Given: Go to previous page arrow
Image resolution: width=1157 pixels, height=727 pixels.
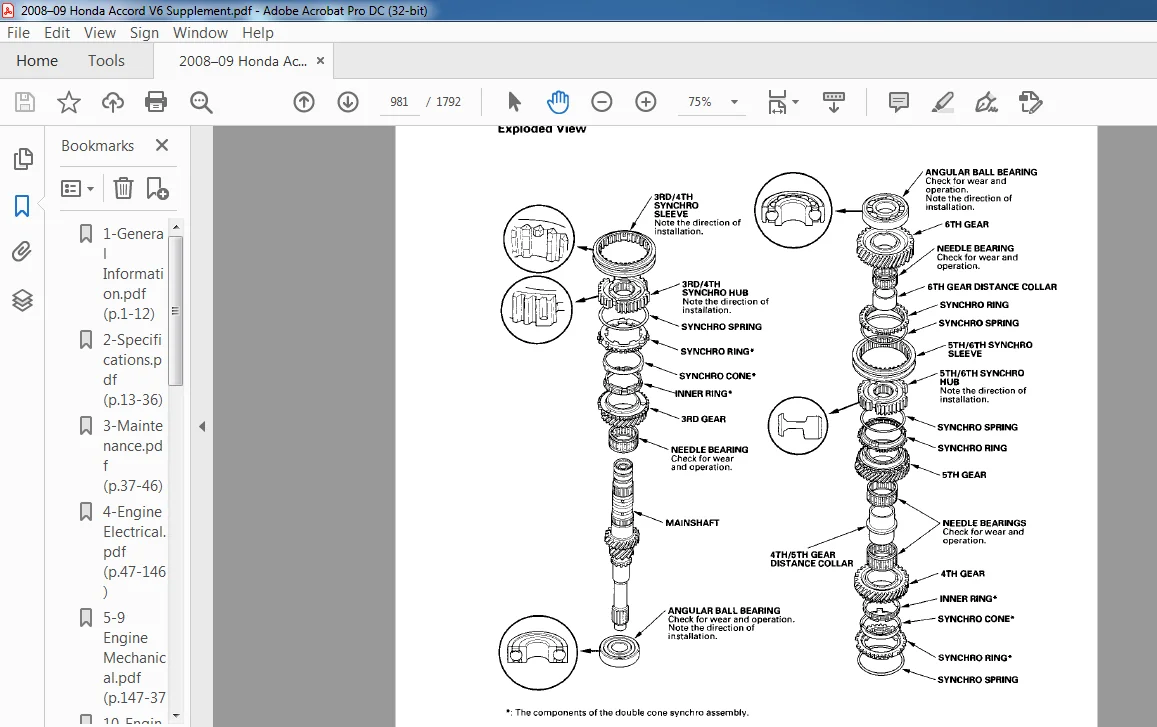Looking at the screenshot, I should point(304,102).
